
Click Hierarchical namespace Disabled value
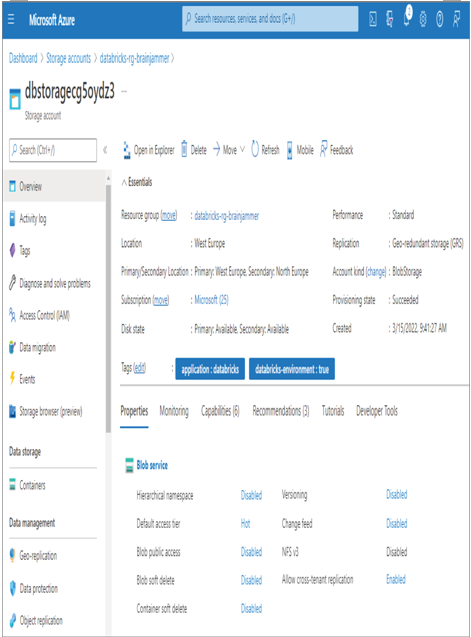point(252,495)
